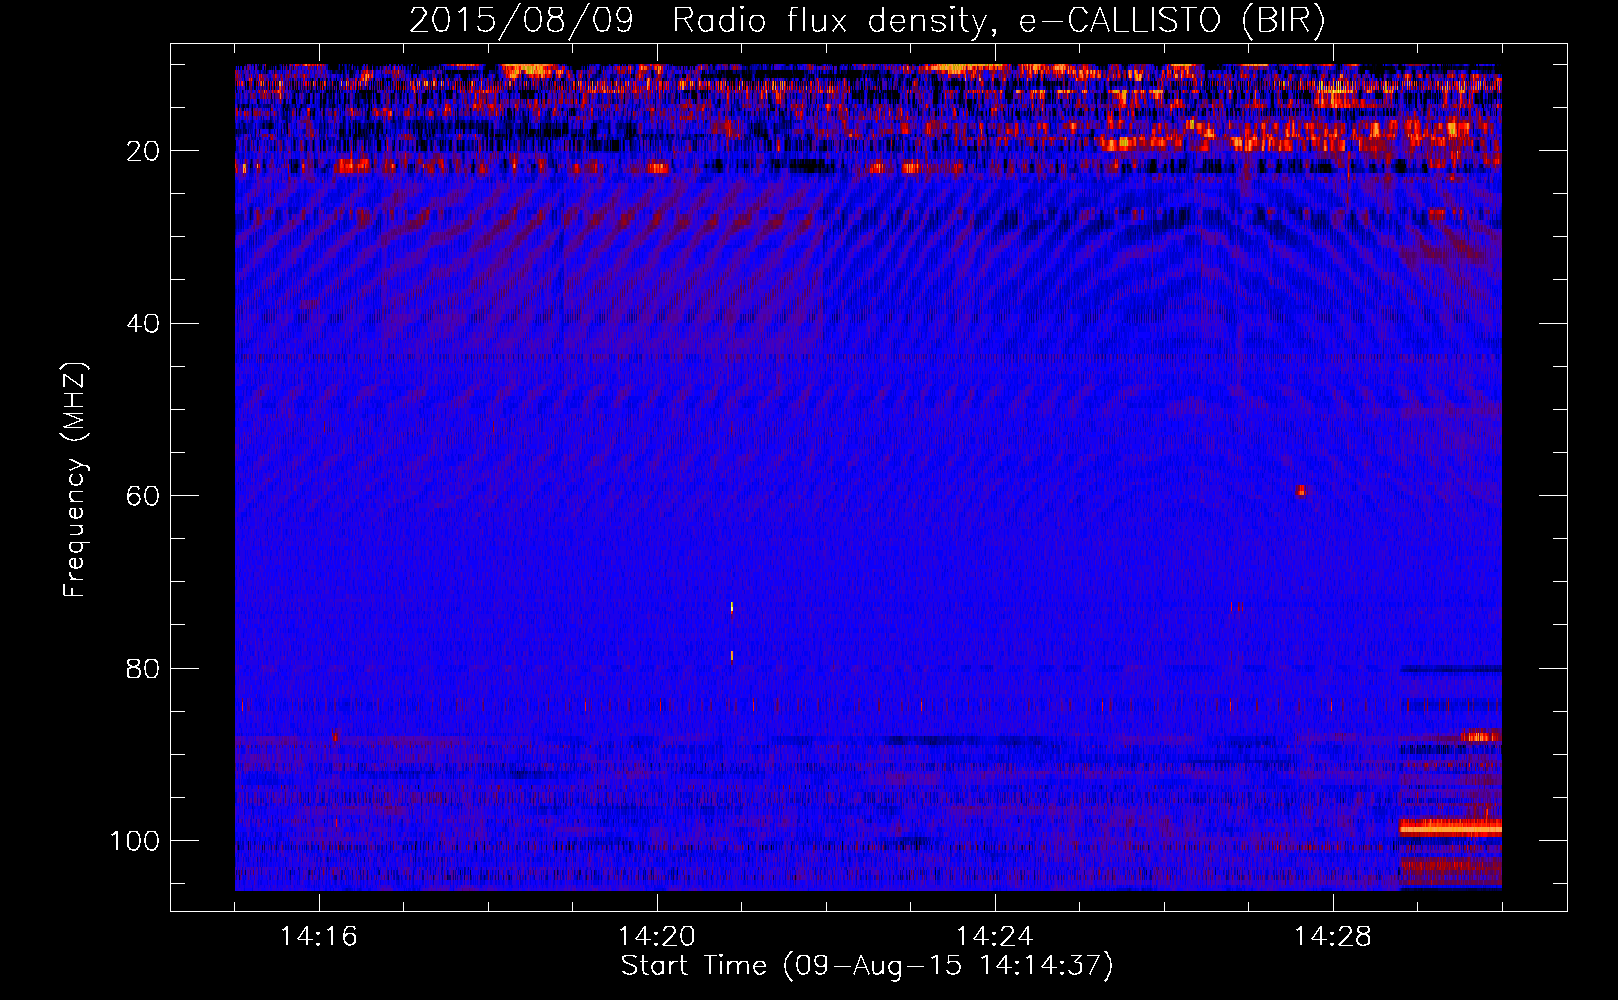Click the 14:28 time tick label
This screenshot has height=1000, width=1618.
point(1333,937)
